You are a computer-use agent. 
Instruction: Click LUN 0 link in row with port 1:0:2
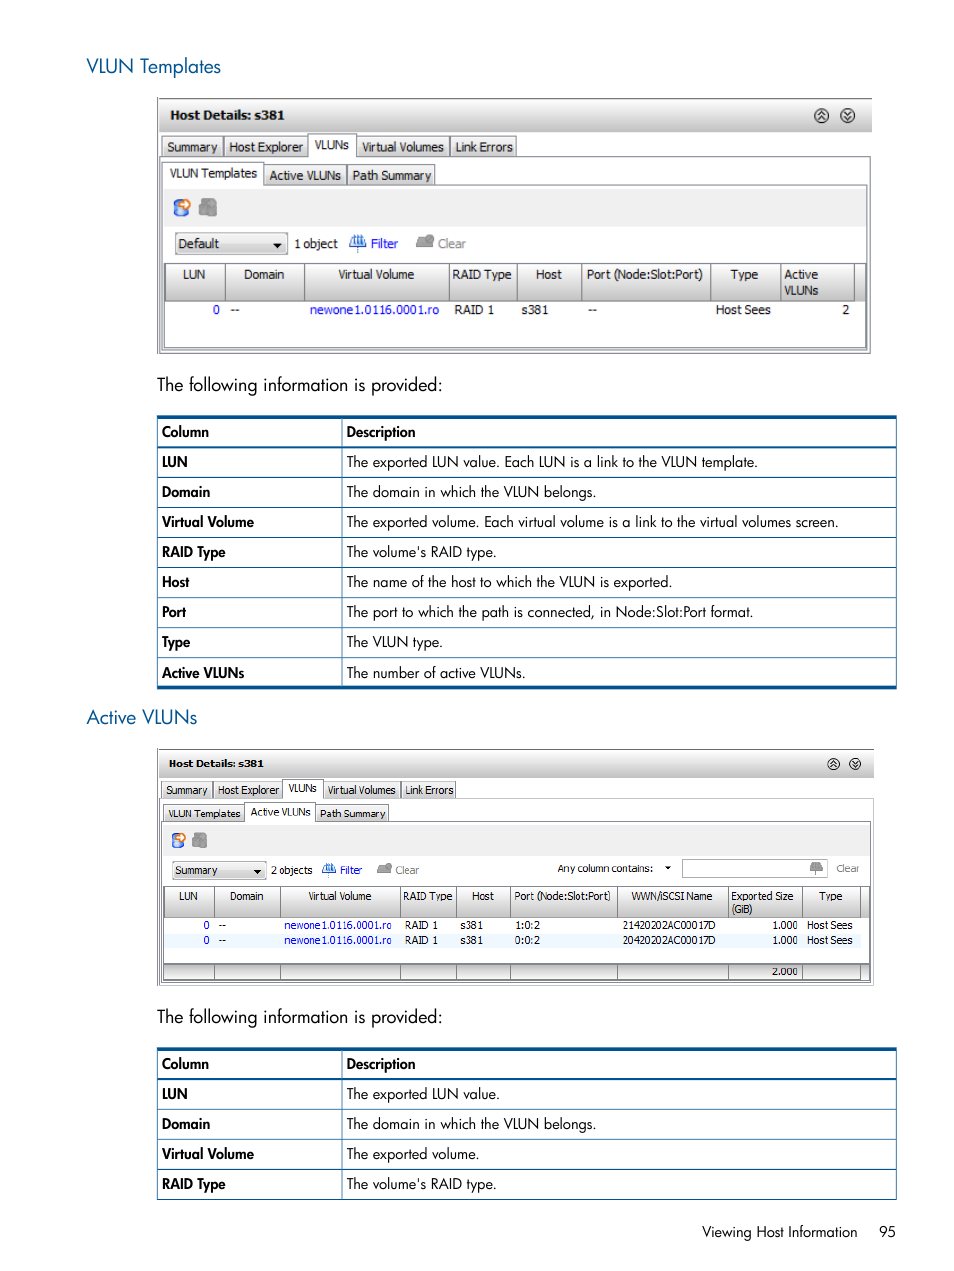pyautogui.click(x=207, y=926)
